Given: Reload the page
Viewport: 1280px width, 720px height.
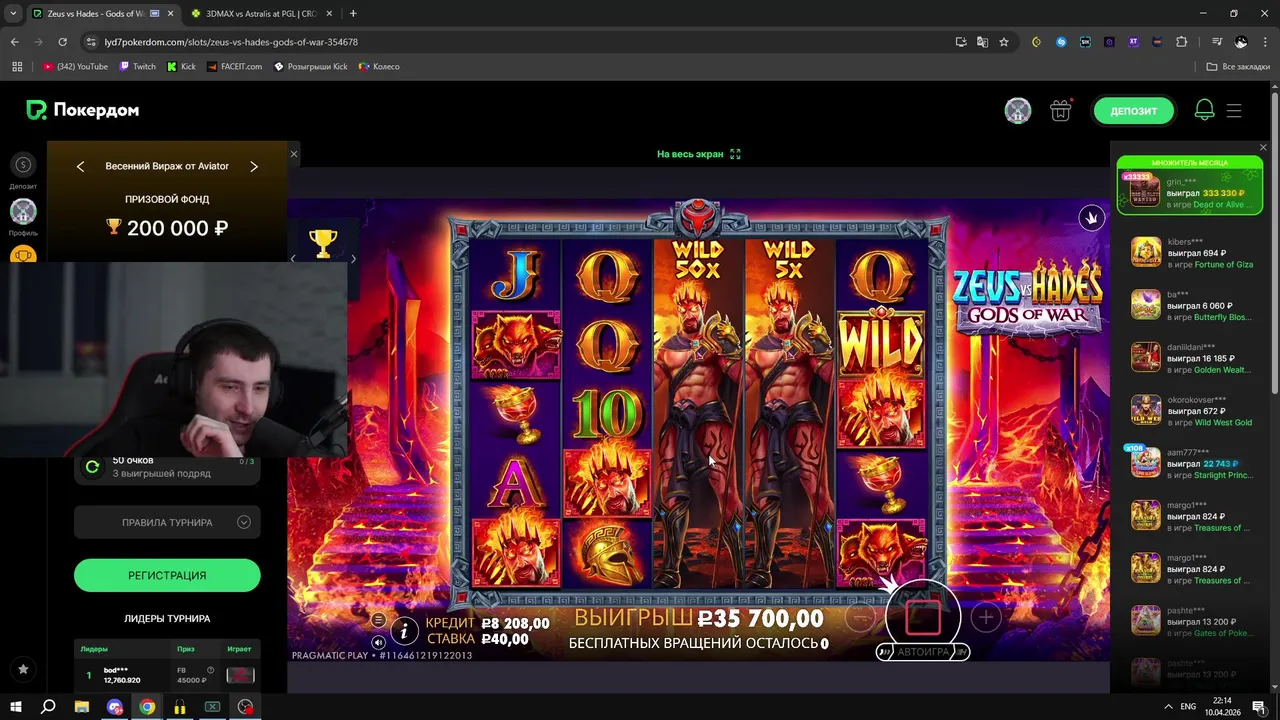Looking at the screenshot, I should (62, 42).
